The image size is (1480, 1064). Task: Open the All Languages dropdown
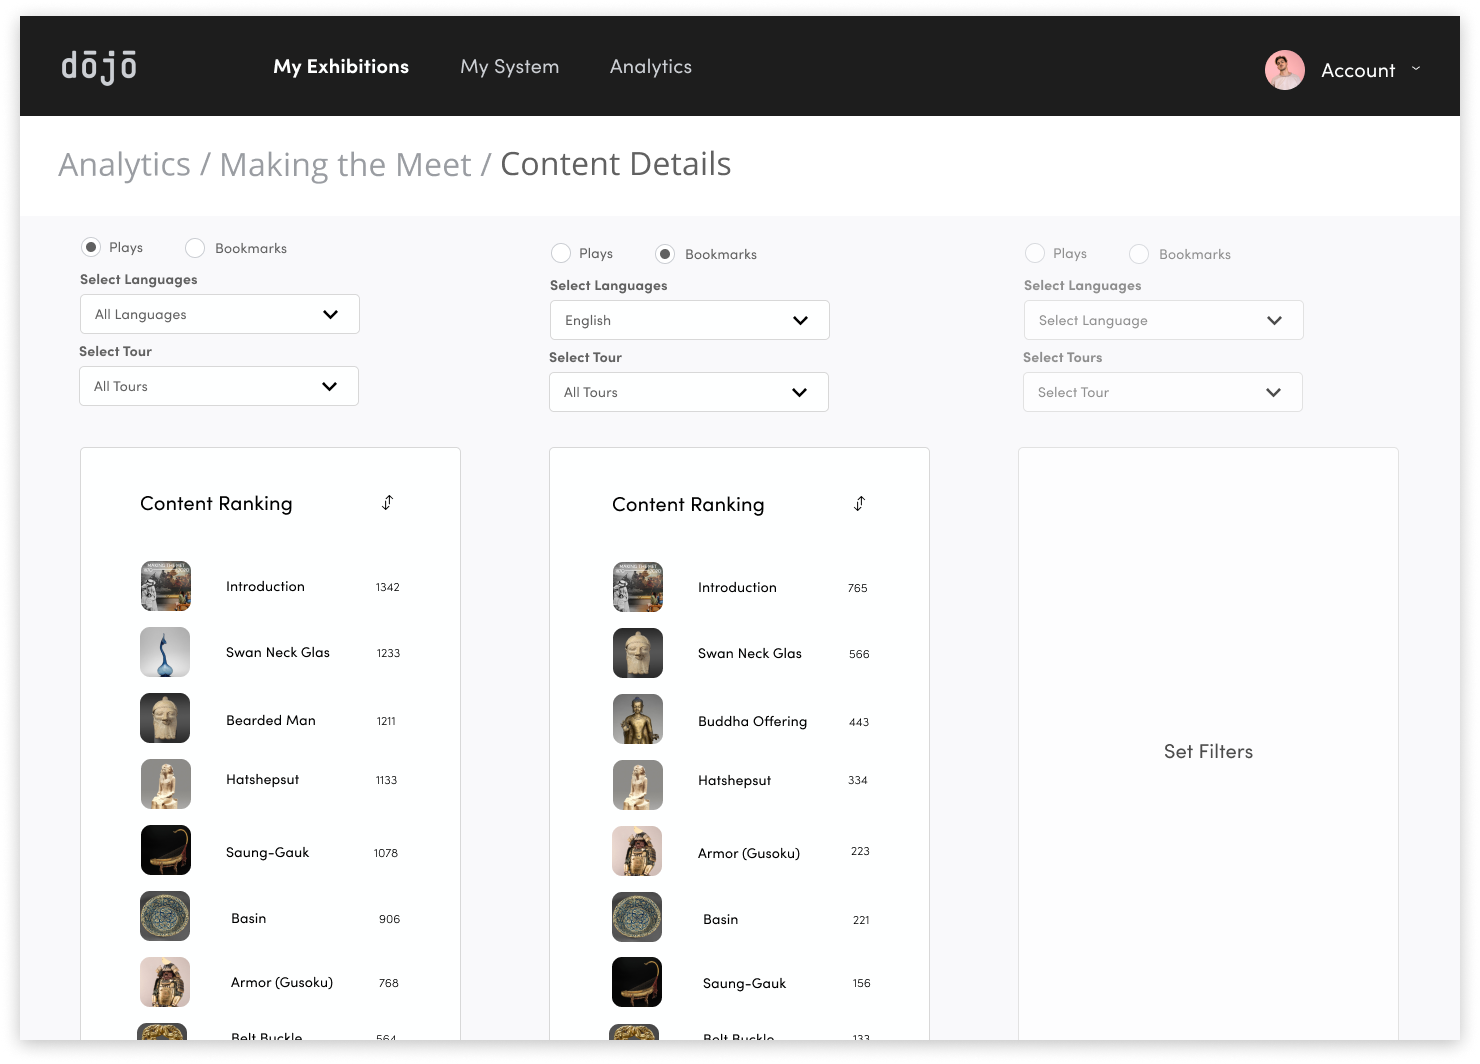point(220,314)
